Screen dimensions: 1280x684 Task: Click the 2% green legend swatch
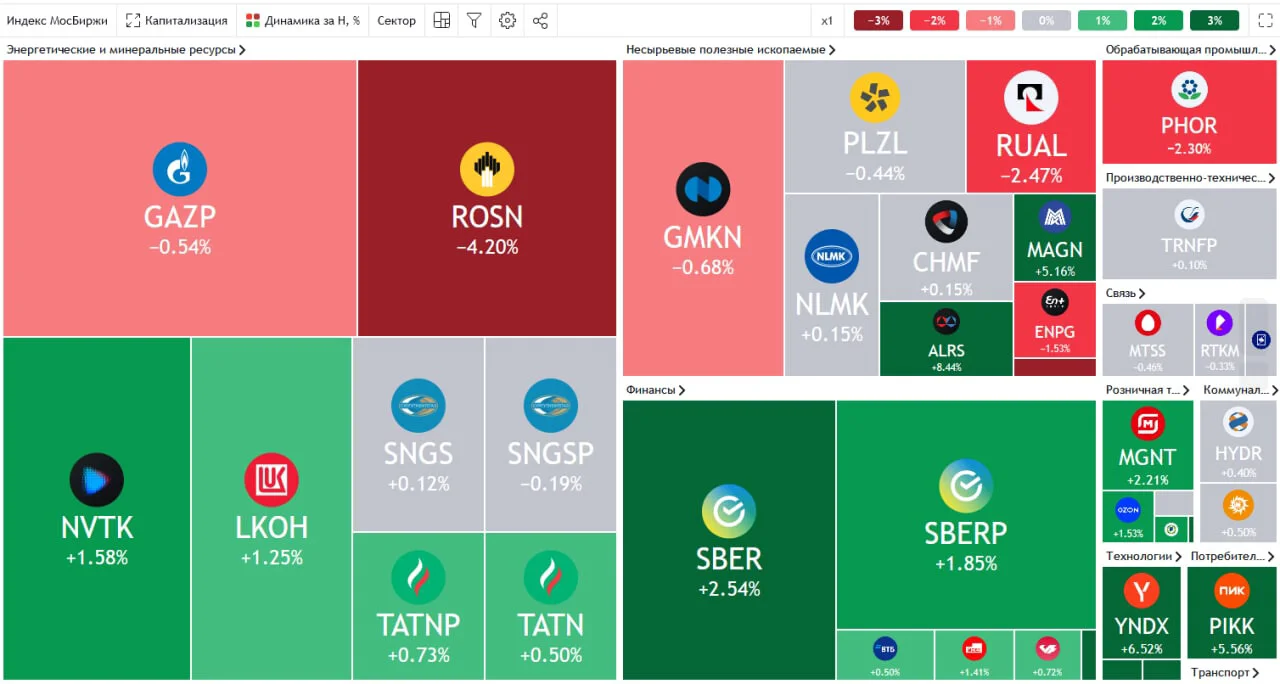pyautogui.click(x=1158, y=20)
